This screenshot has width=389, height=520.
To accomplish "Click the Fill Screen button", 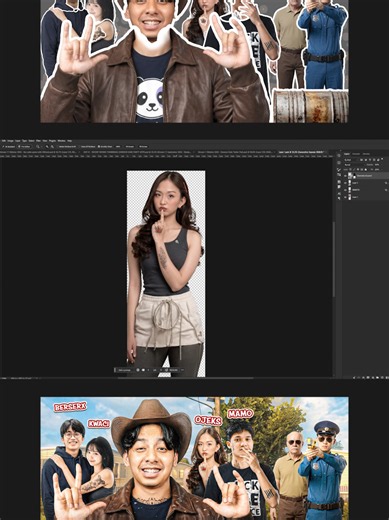I will pyautogui.click(x=143, y=147).
